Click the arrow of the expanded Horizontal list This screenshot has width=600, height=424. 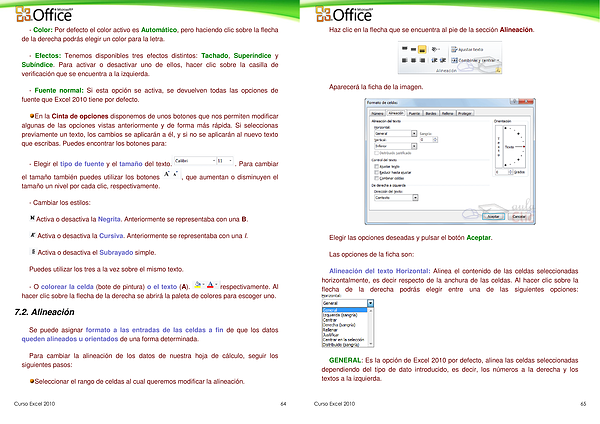370,303
